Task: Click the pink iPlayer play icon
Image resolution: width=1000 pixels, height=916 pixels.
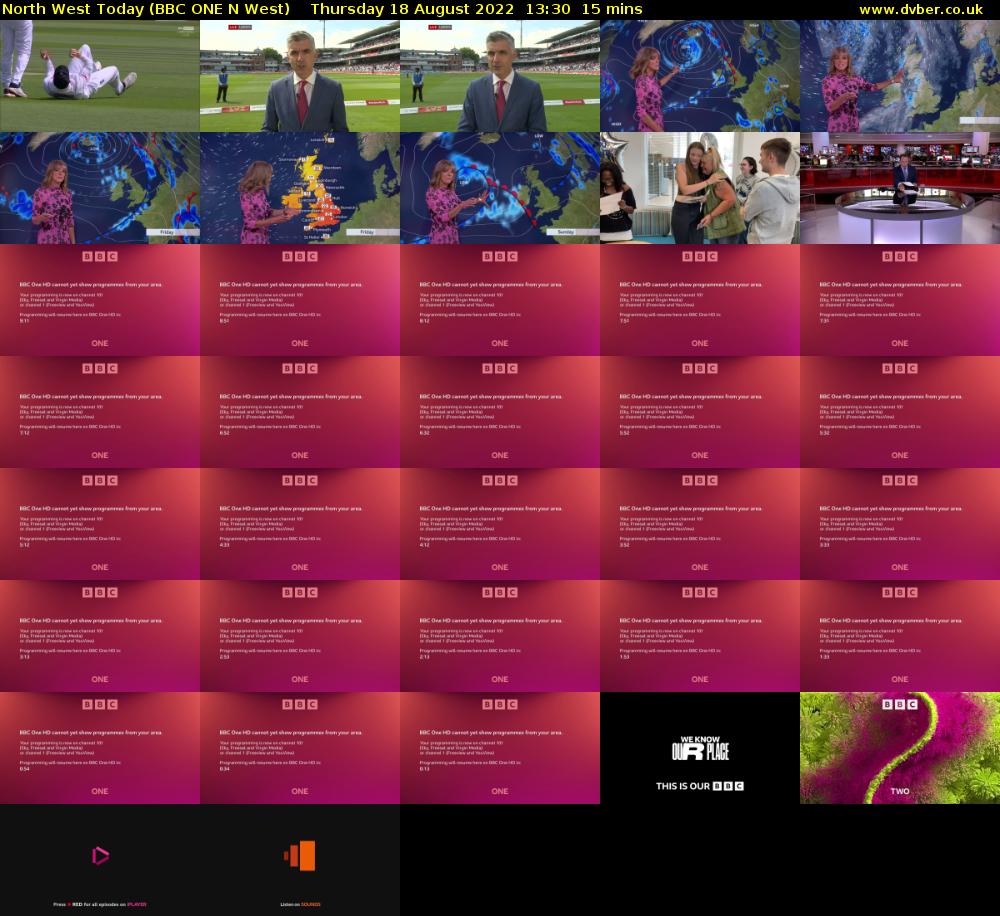Action: click(x=100, y=855)
